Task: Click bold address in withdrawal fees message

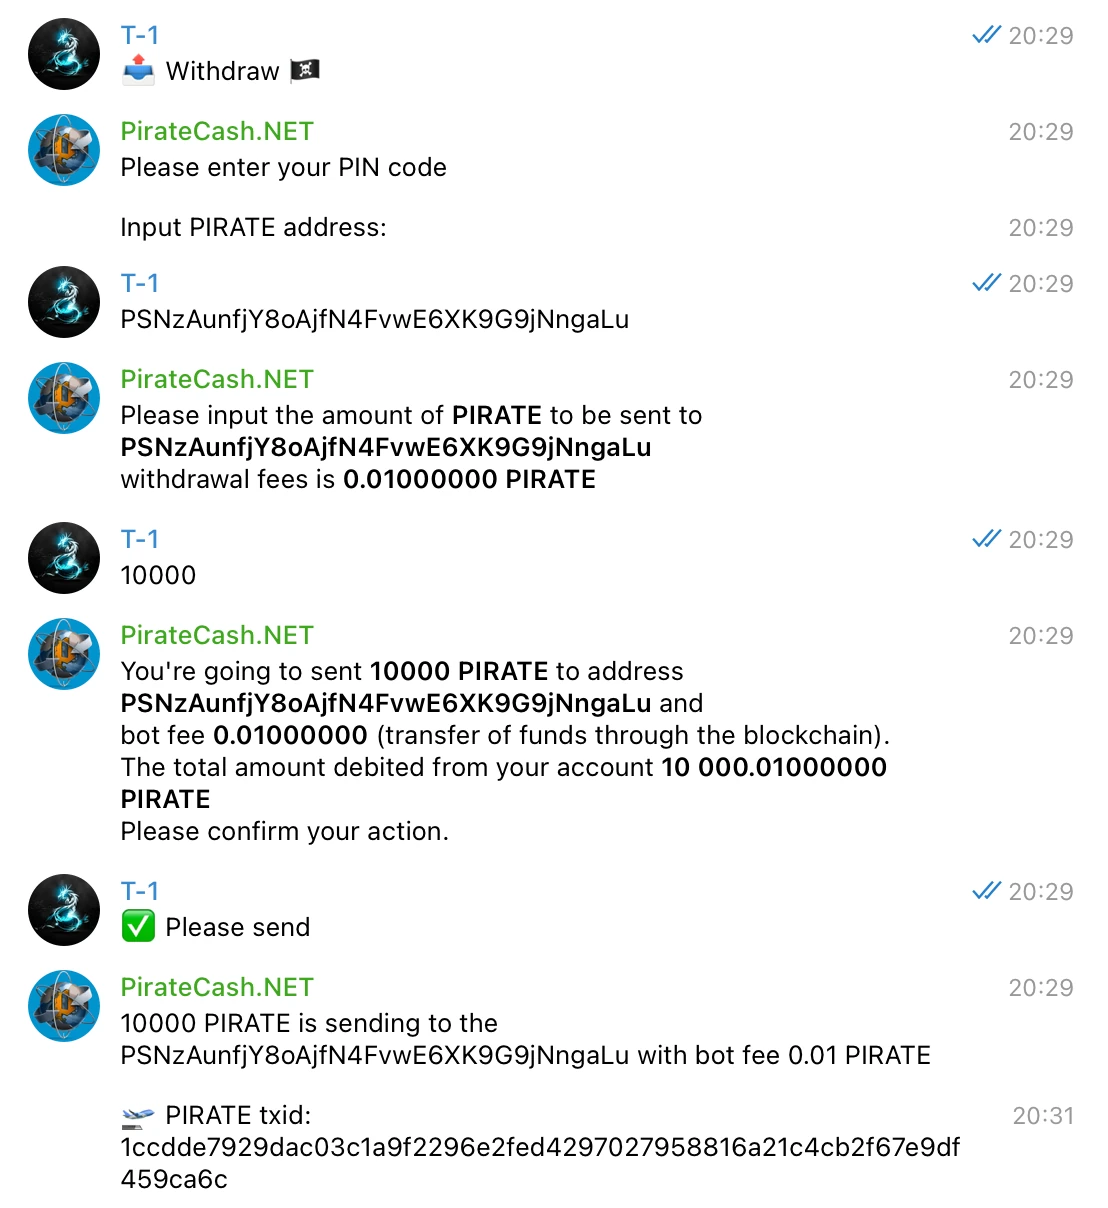Action: pos(386,447)
